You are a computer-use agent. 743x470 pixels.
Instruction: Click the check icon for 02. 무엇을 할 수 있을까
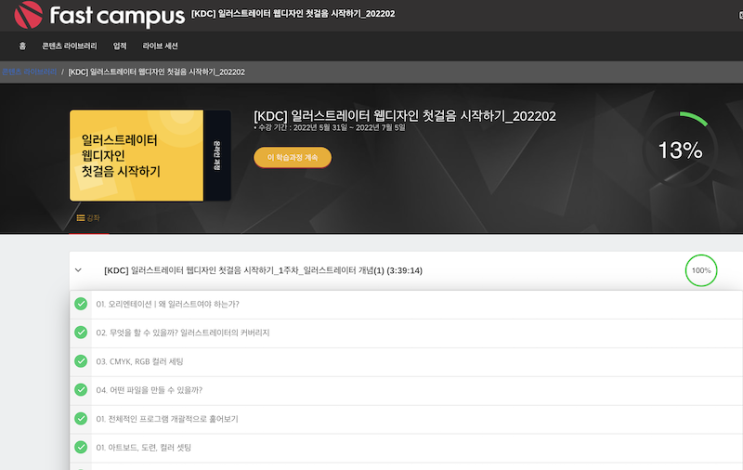click(81, 332)
